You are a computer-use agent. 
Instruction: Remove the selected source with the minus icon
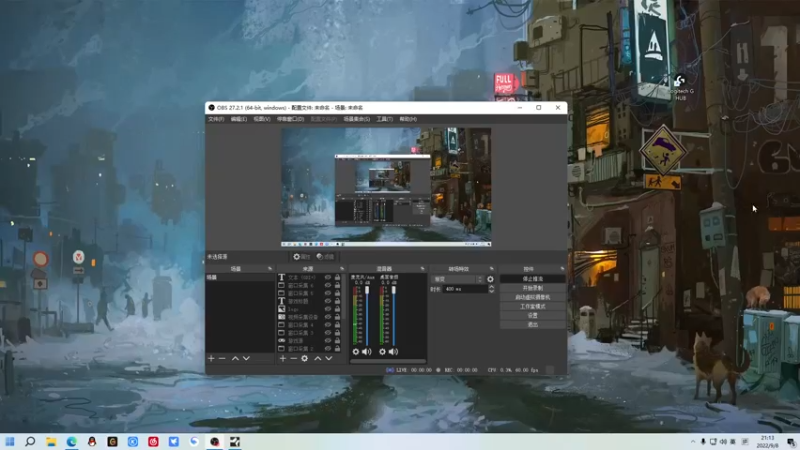pos(293,359)
